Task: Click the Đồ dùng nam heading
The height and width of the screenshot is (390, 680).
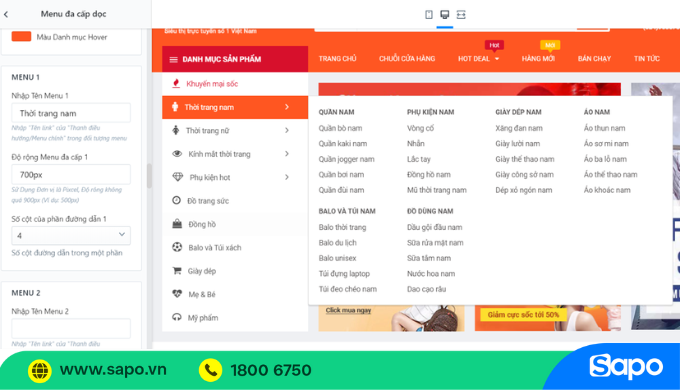Action: [430, 211]
